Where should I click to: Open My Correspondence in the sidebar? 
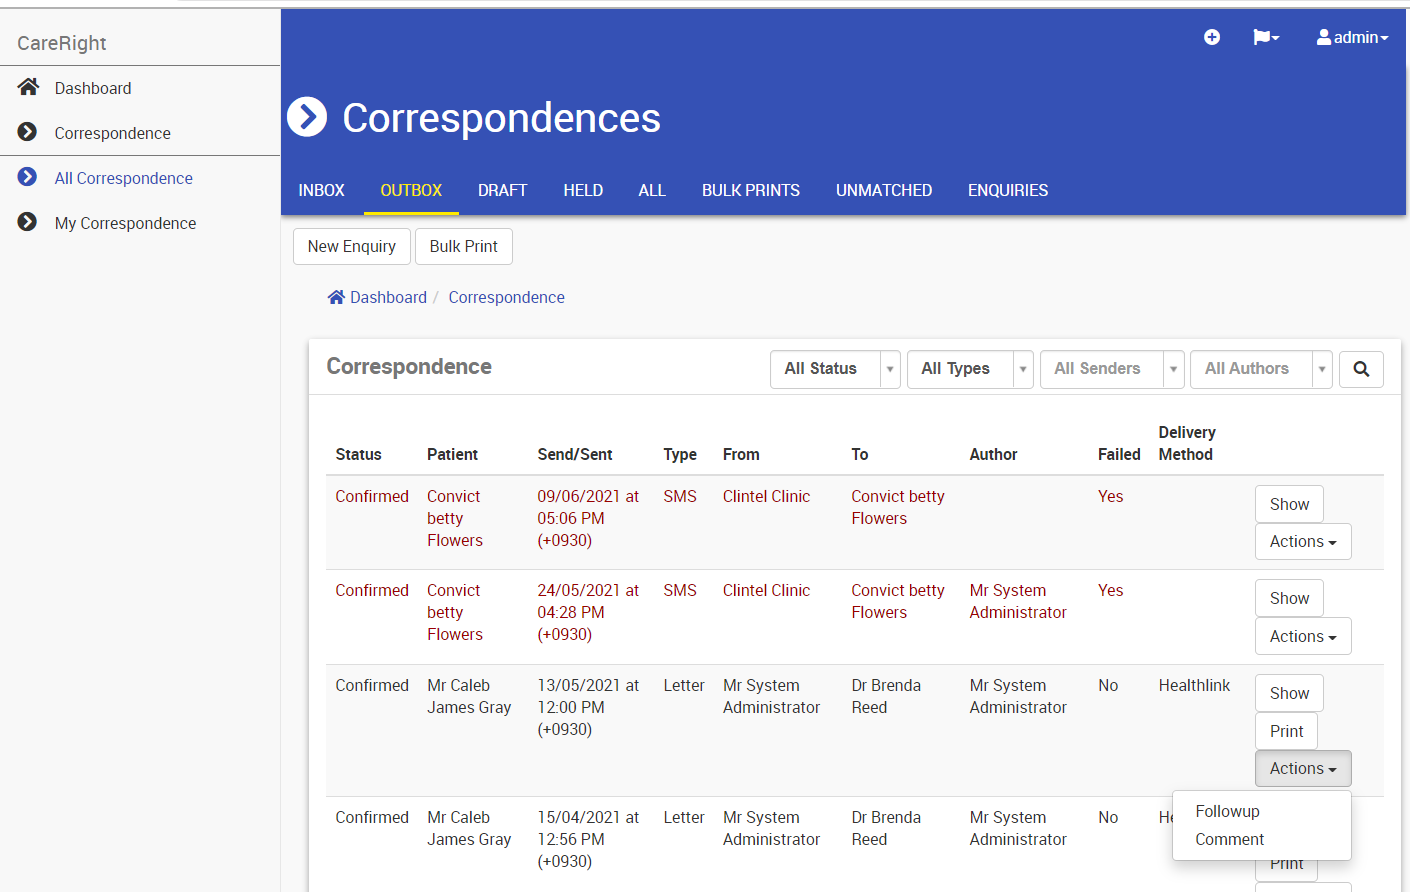tap(125, 223)
